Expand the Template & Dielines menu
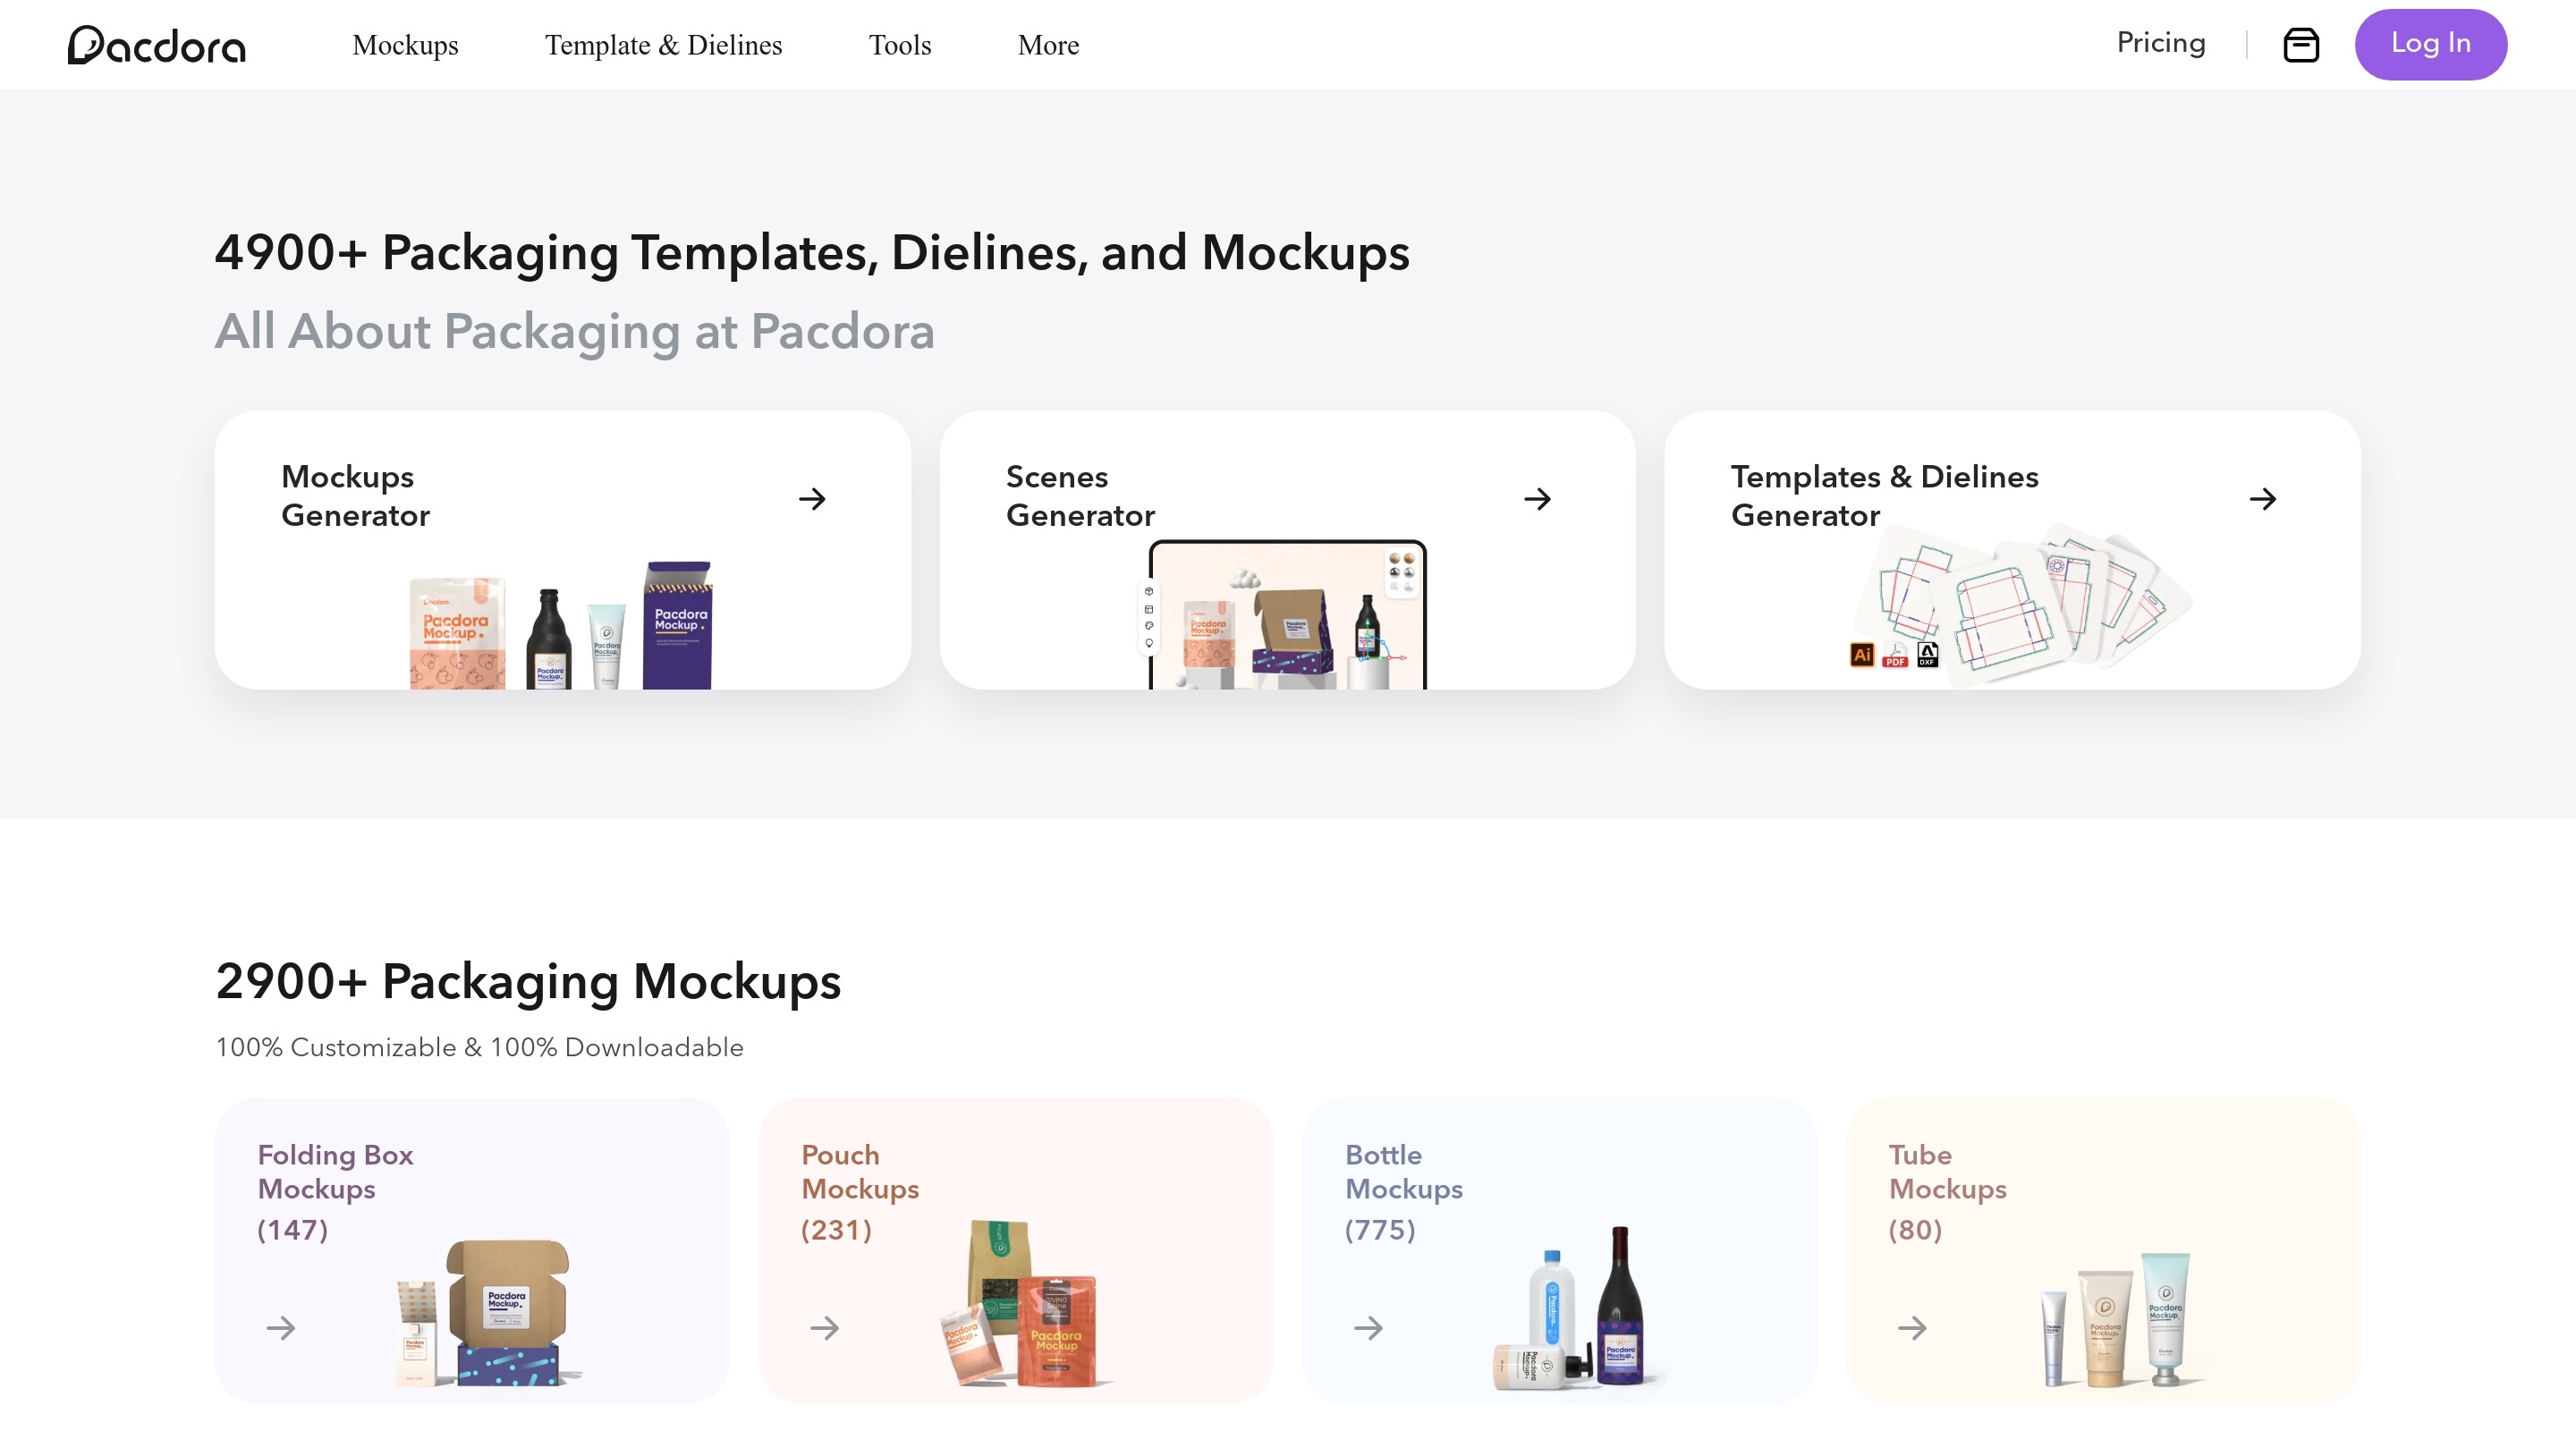Viewport: 2576px width, 1431px height. click(663, 45)
